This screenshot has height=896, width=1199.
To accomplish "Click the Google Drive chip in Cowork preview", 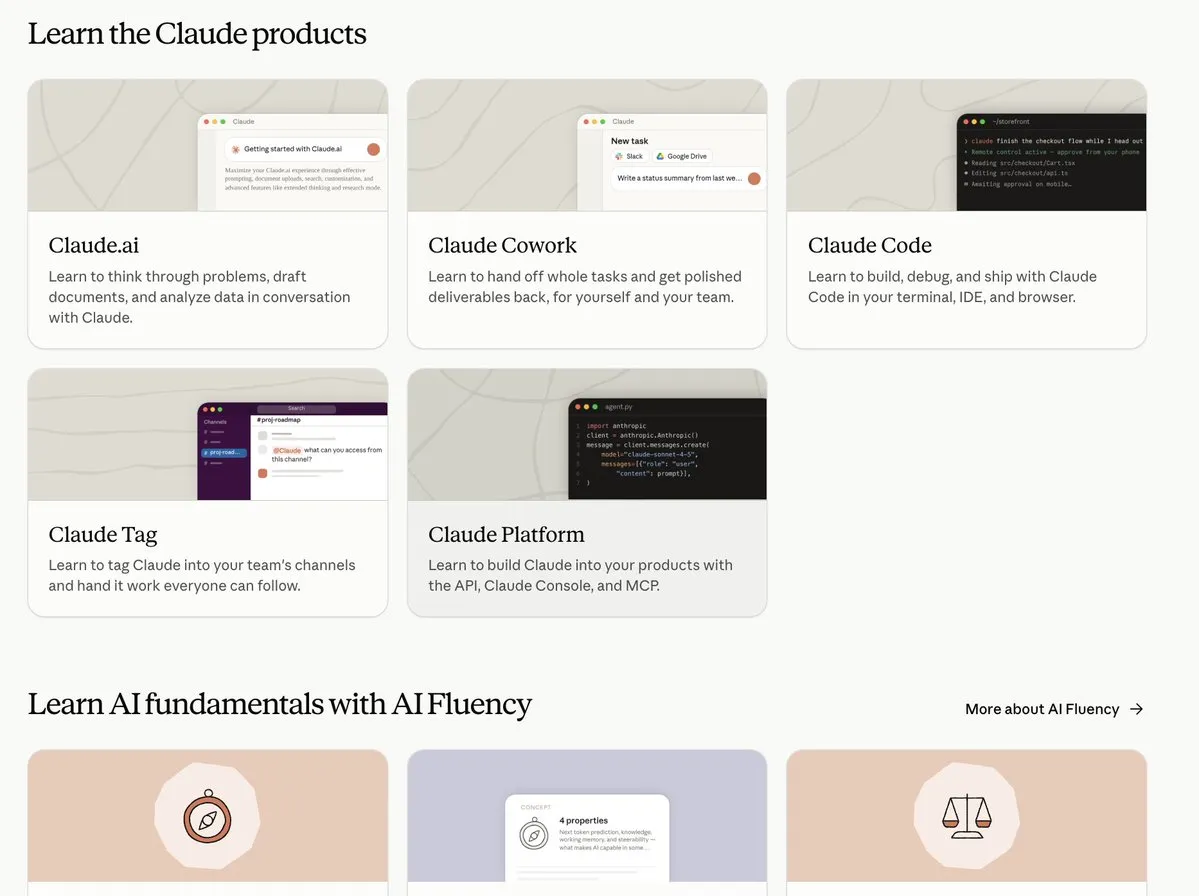I will click(x=681, y=156).
